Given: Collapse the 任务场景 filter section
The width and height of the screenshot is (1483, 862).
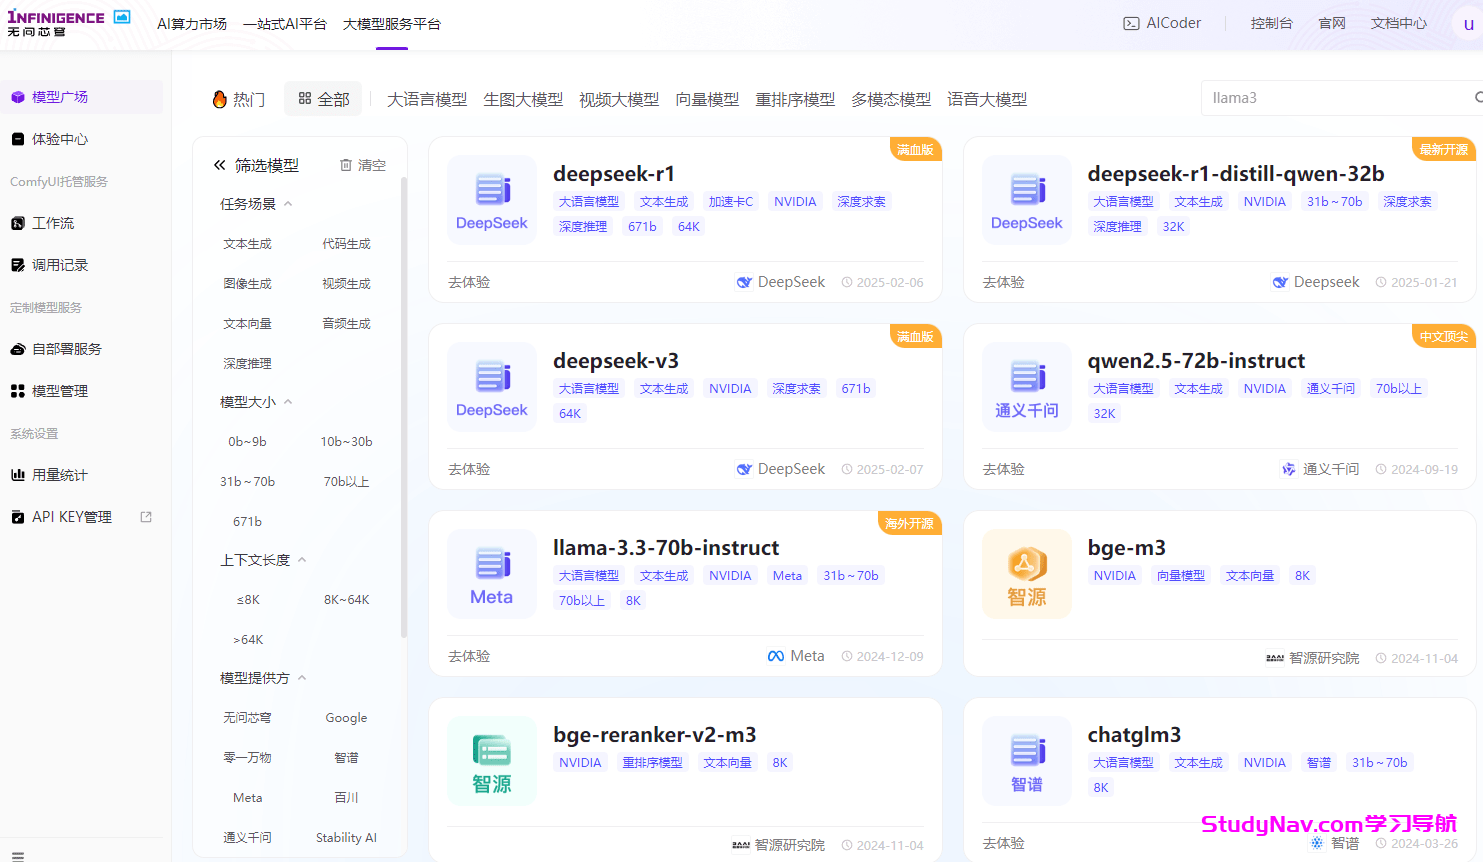Looking at the screenshot, I should click(x=288, y=204).
